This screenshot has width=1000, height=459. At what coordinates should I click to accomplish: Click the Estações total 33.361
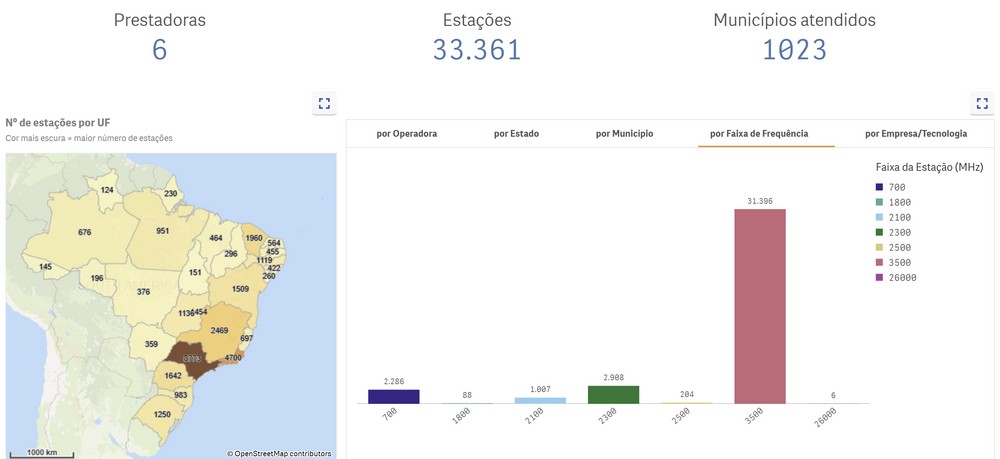477,49
